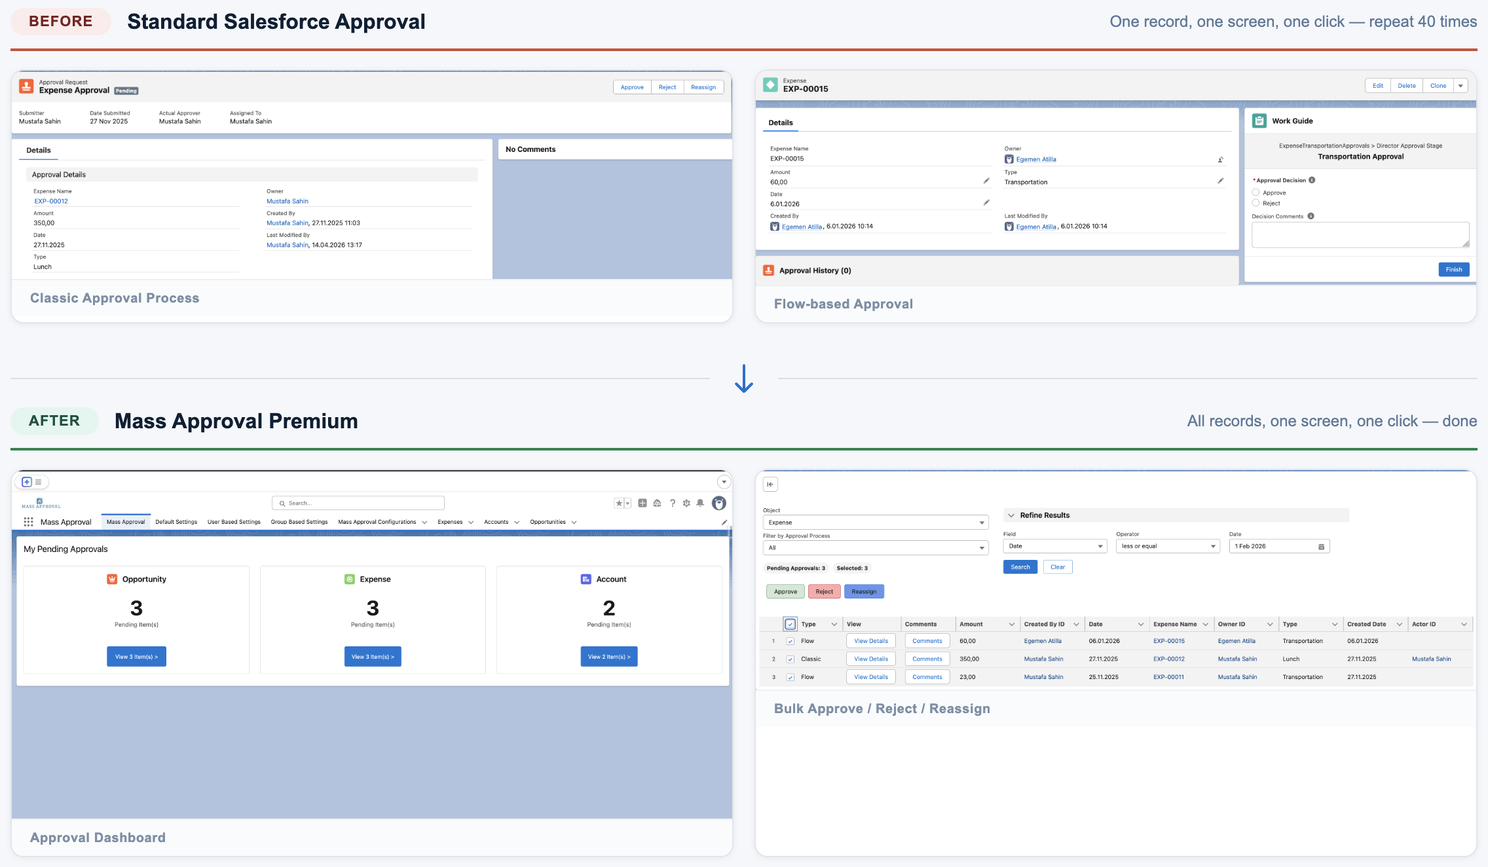The image size is (1488, 867).
Task: Switch to the Default Settings tab
Action: [x=176, y=522]
